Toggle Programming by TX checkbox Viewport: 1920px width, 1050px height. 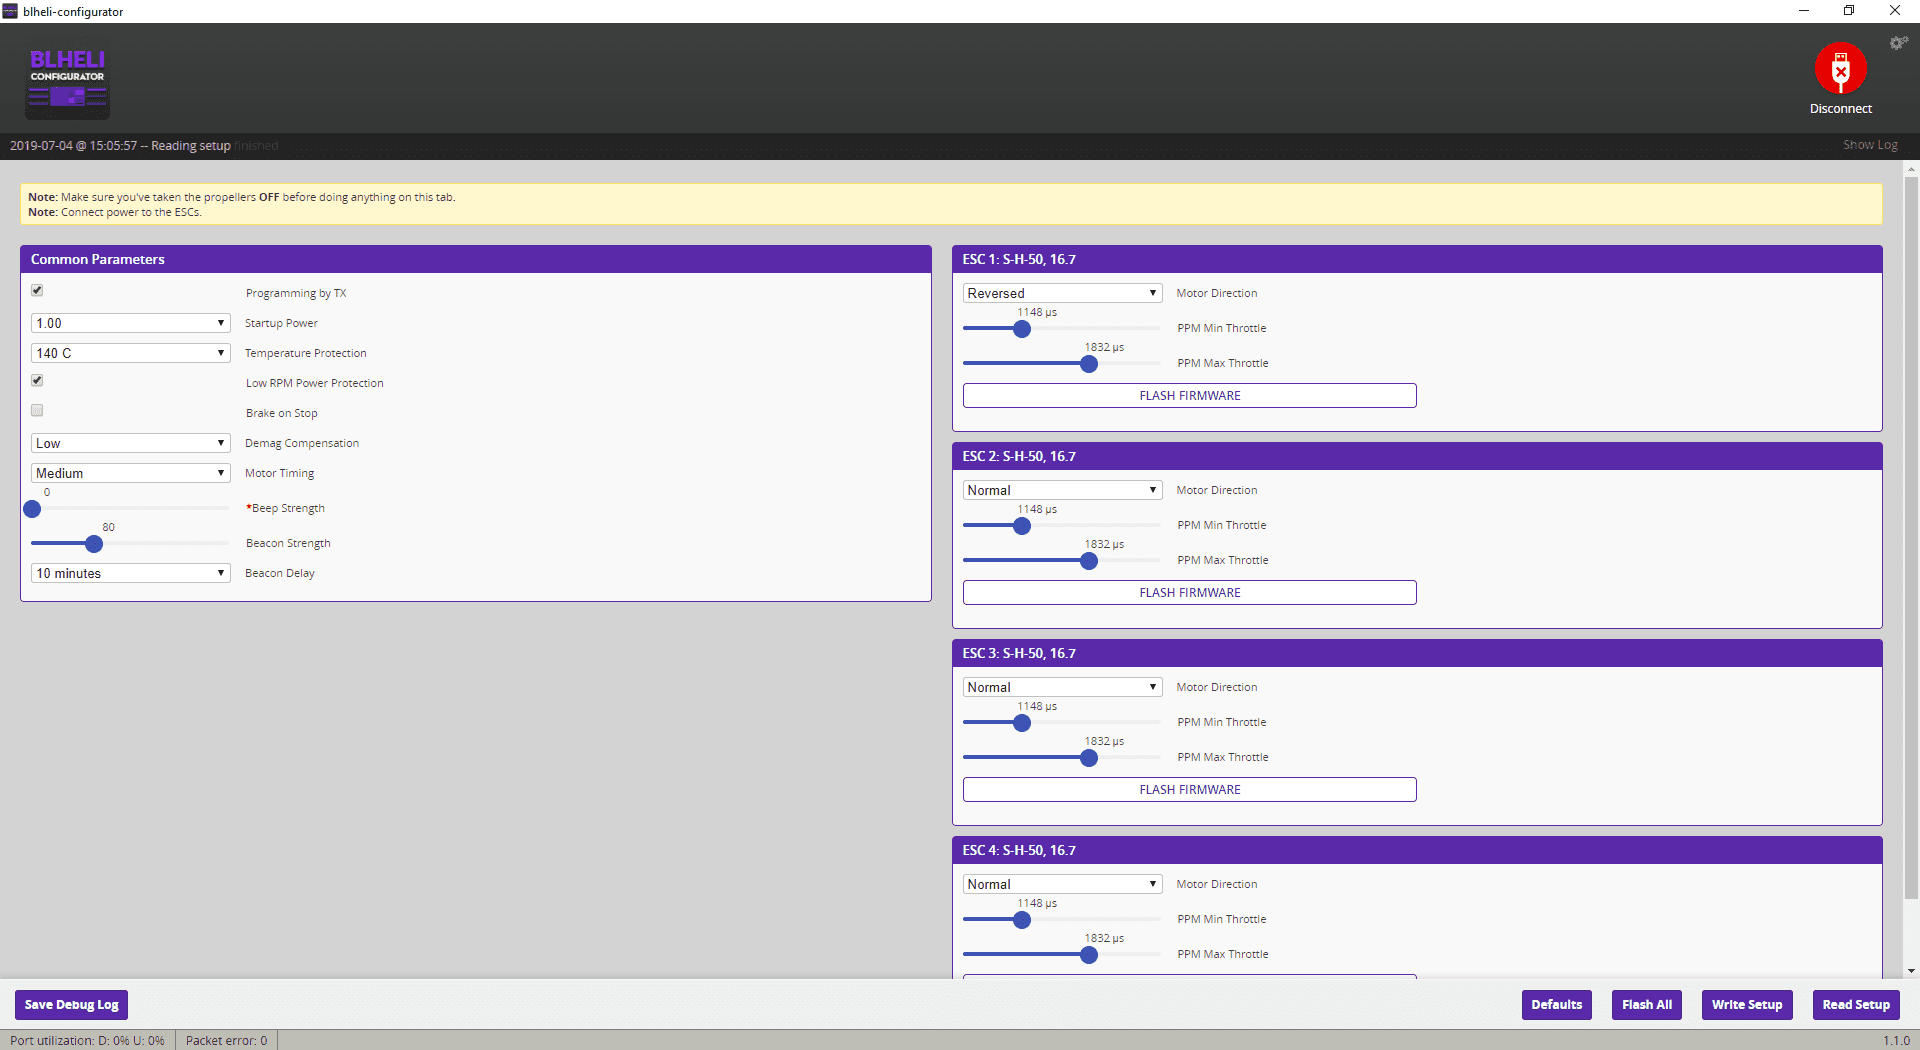pos(37,290)
